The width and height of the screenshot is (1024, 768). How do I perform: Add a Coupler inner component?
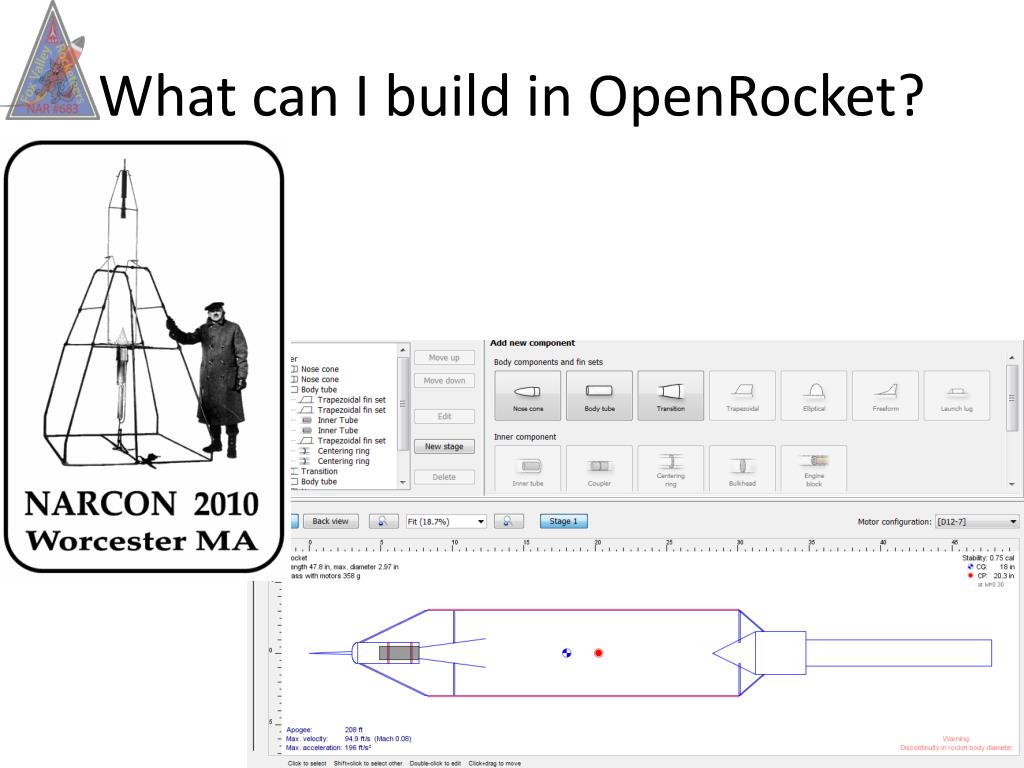[x=600, y=468]
